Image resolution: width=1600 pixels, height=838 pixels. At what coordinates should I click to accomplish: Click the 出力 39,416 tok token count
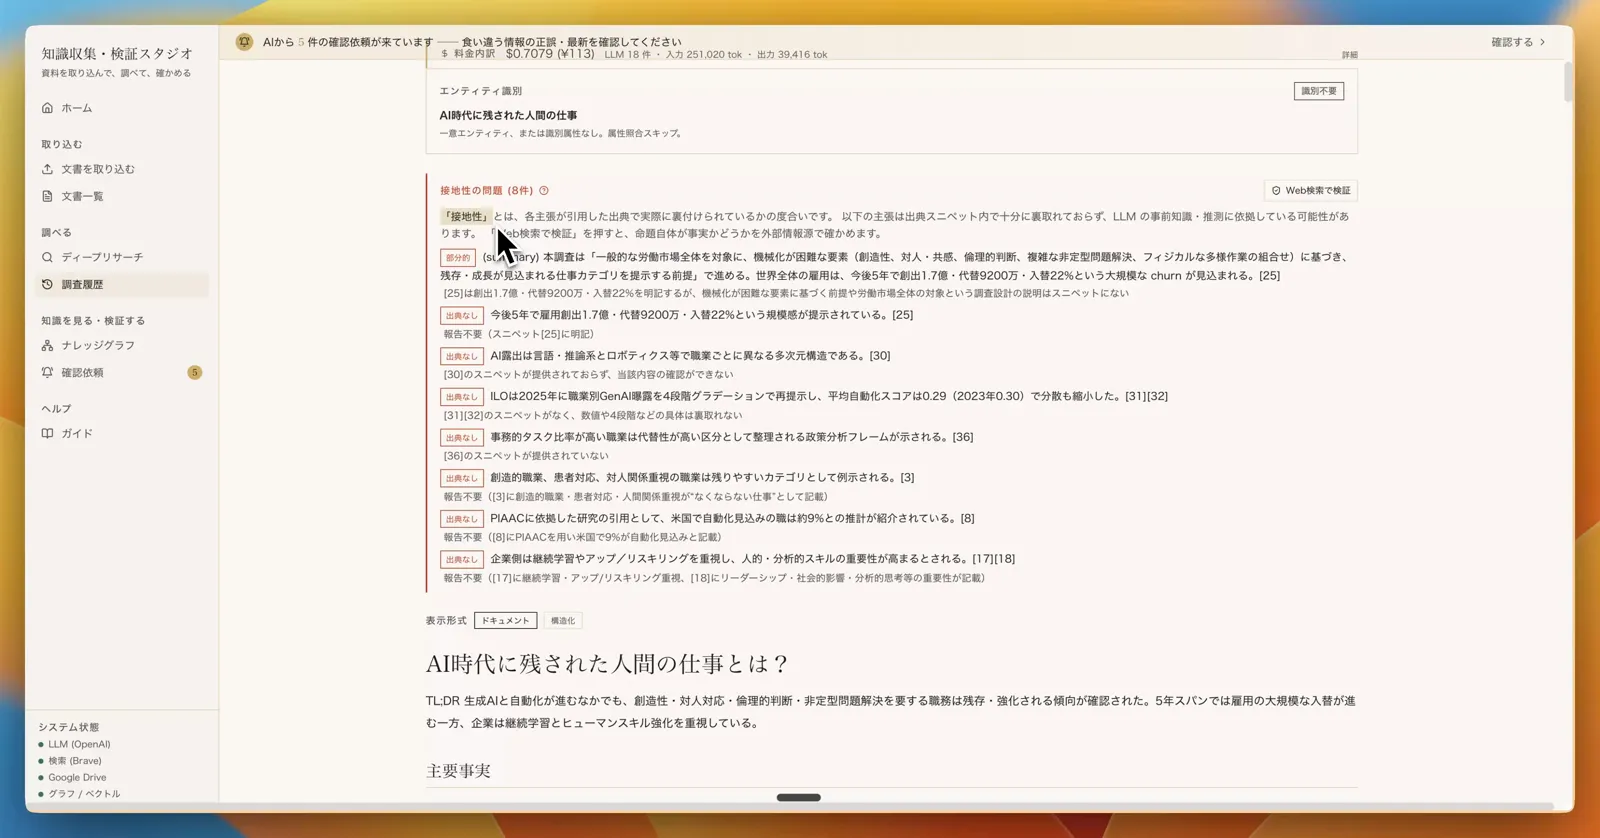pos(792,55)
